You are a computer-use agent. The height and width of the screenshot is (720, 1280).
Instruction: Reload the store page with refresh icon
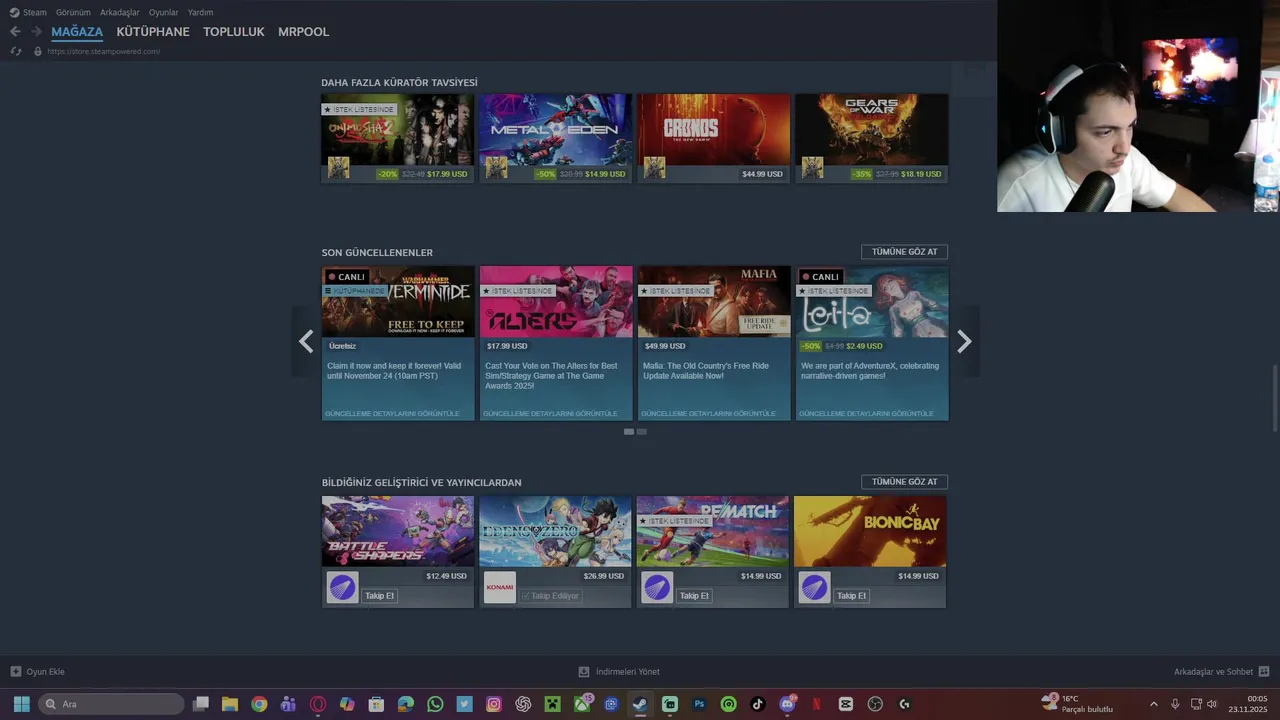click(x=16, y=51)
